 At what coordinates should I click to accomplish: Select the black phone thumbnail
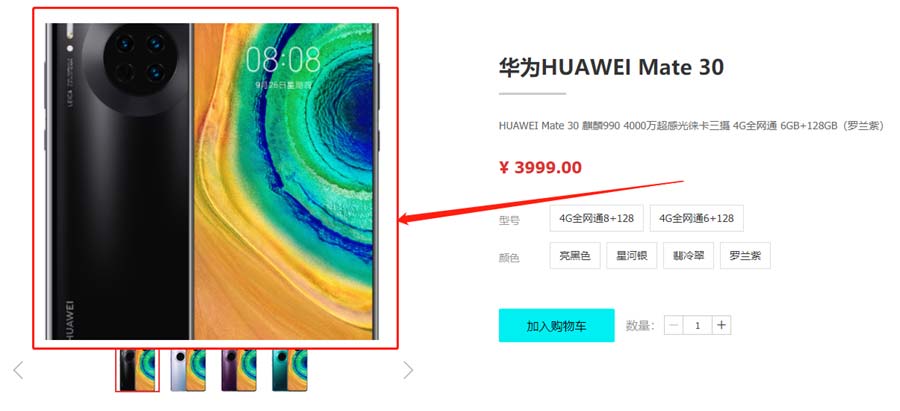point(137,370)
